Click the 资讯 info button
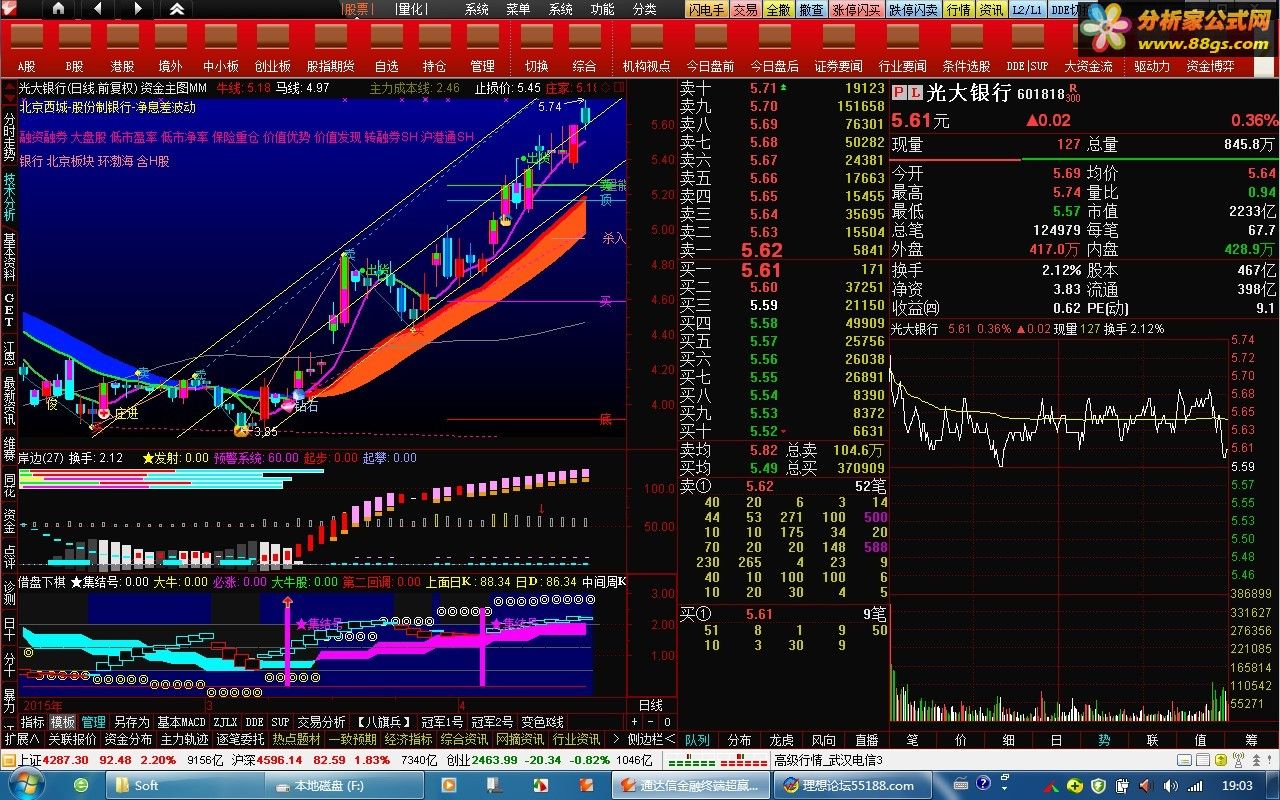The height and width of the screenshot is (800, 1280). pyautogui.click(x=991, y=9)
